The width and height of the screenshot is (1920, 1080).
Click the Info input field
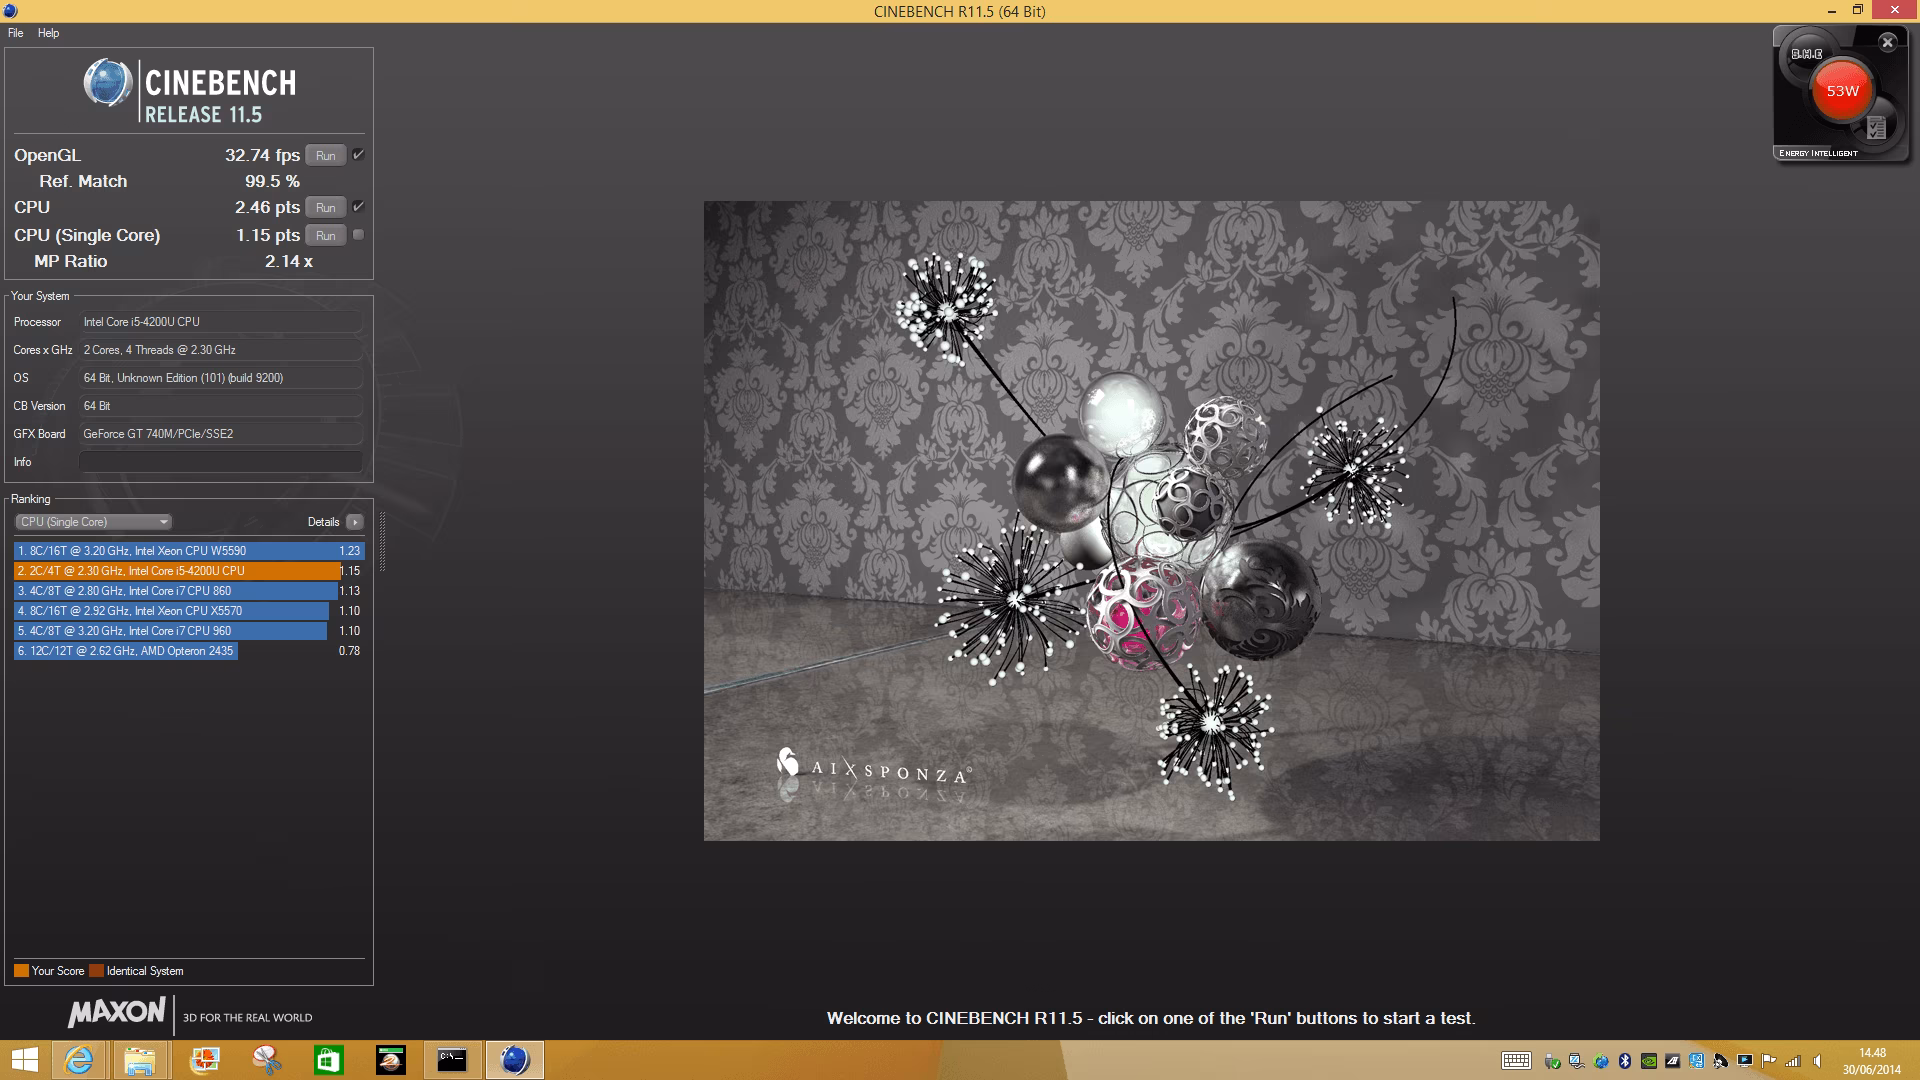(x=220, y=461)
